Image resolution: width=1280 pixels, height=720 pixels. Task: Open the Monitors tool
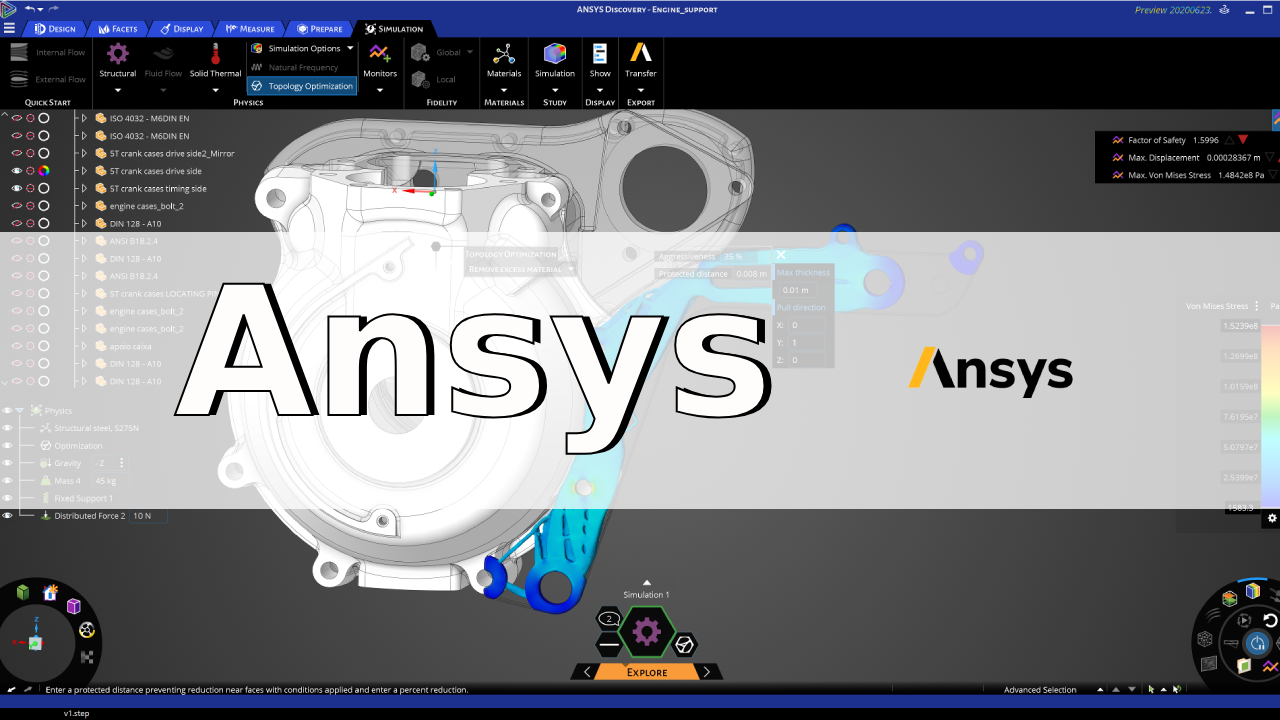click(380, 60)
